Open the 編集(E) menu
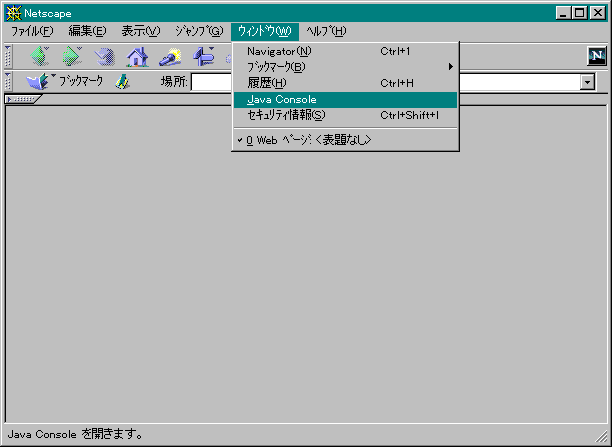The height and width of the screenshot is (447, 612). (x=87, y=31)
